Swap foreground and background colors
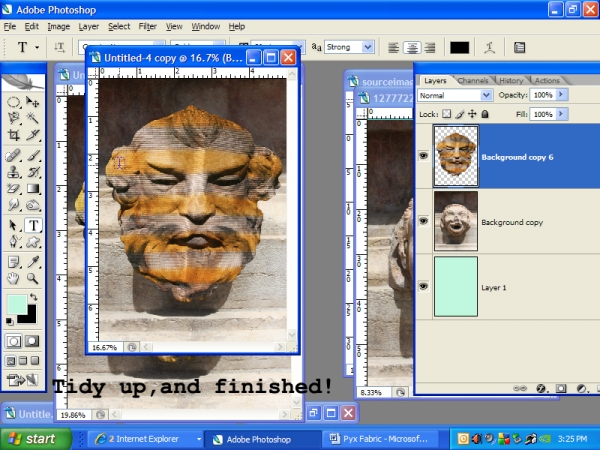600x450 pixels. coord(34,297)
